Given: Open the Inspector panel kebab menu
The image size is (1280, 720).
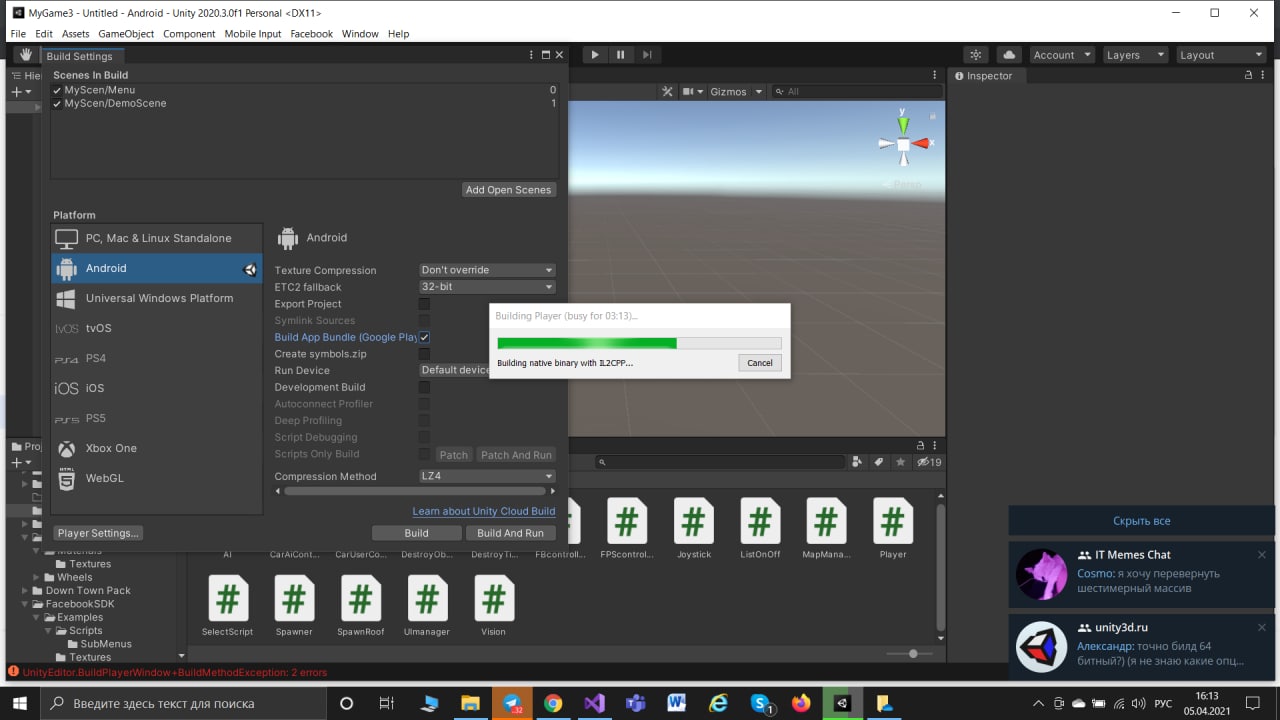Looking at the screenshot, I should tap(1265, 76).
